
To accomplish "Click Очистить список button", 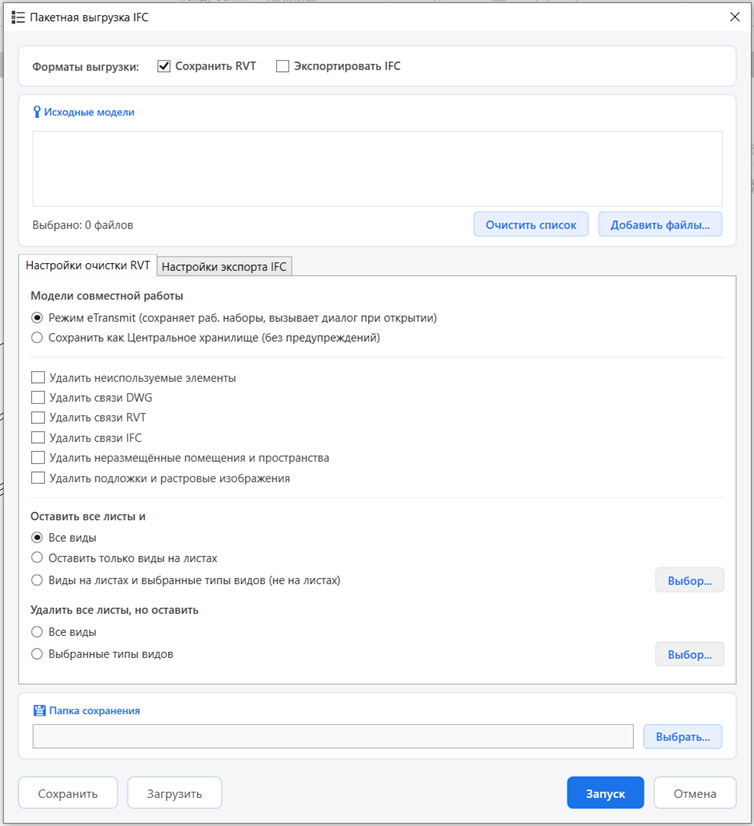I will click(531, 225).
